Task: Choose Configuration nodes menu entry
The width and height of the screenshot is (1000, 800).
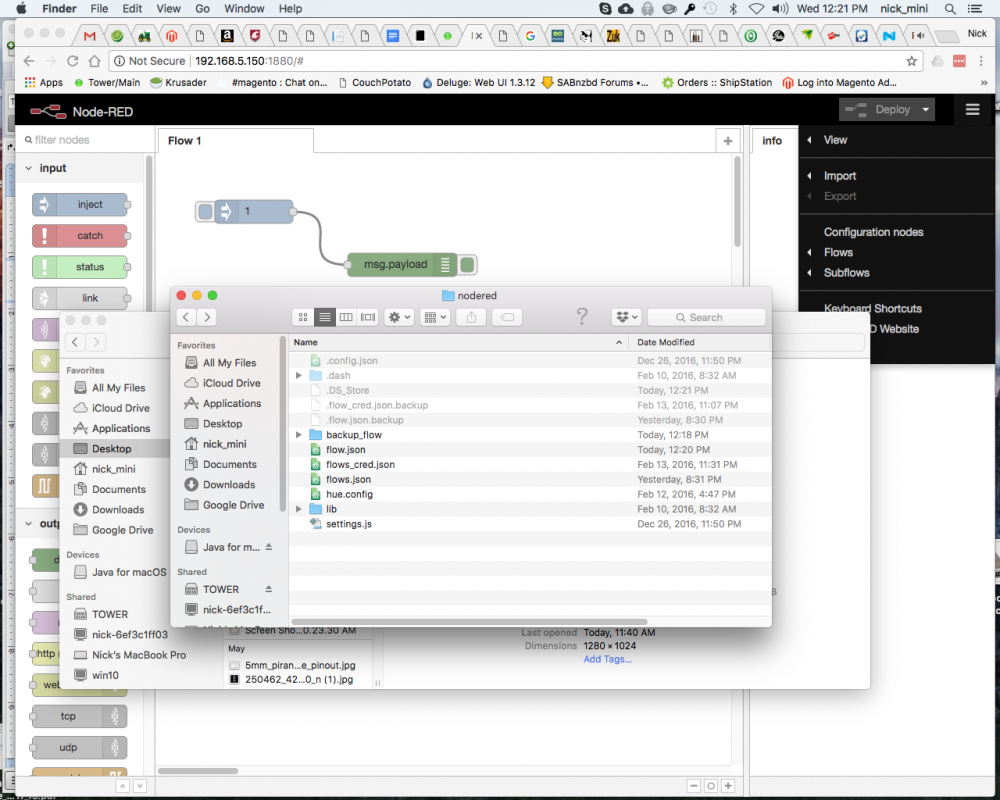Action: [x=873, y=232]
